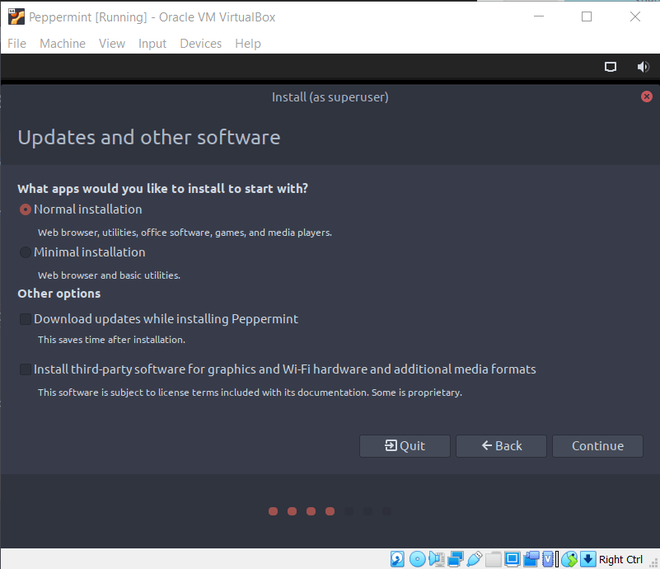Click 'This saves time after installation.' text

pyautogui.click(x=112, y=340)
